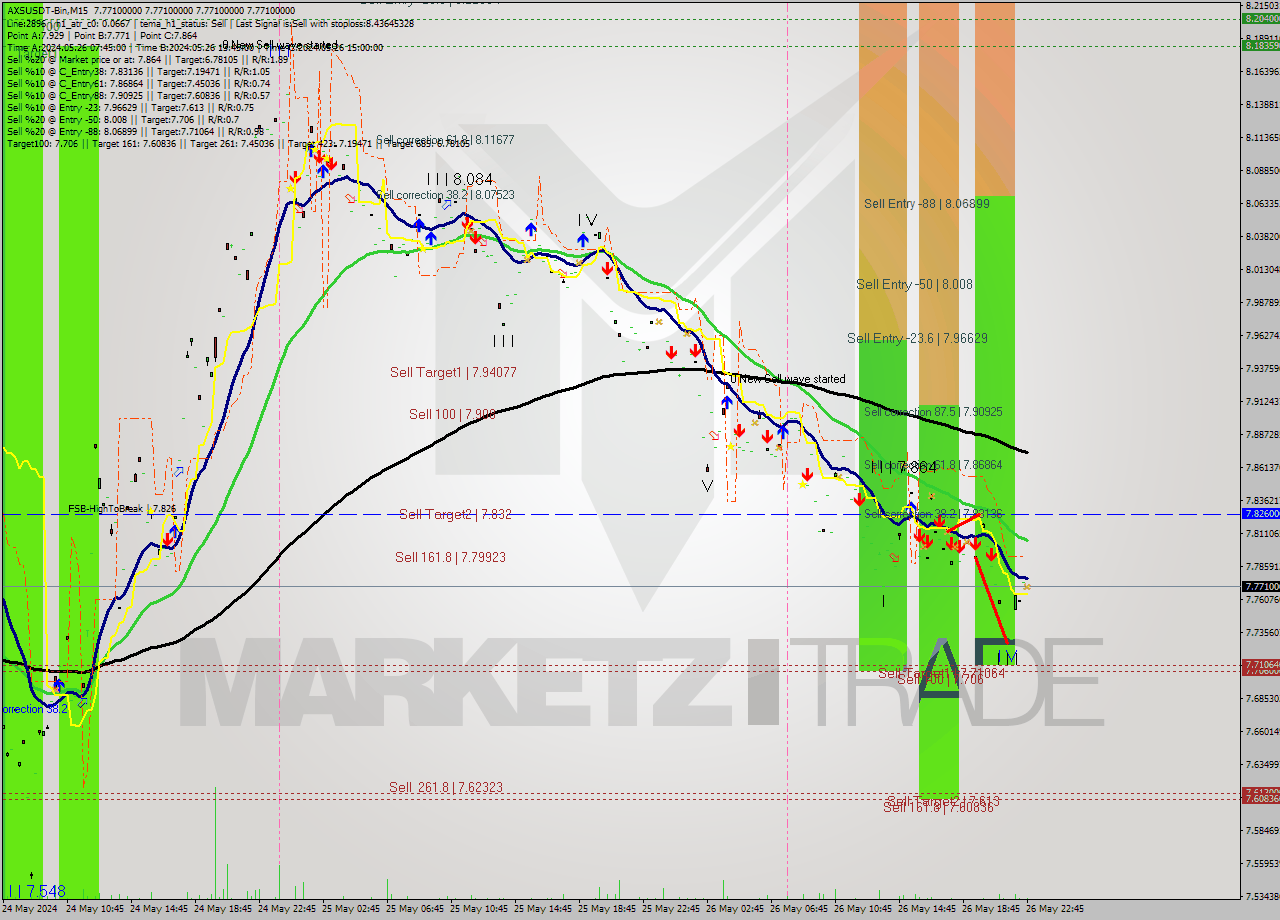This screenshot has width=1280, height=920.
Task: Click the 'Sell Target1 | 7.94077' label
Action: click(453, 373)
